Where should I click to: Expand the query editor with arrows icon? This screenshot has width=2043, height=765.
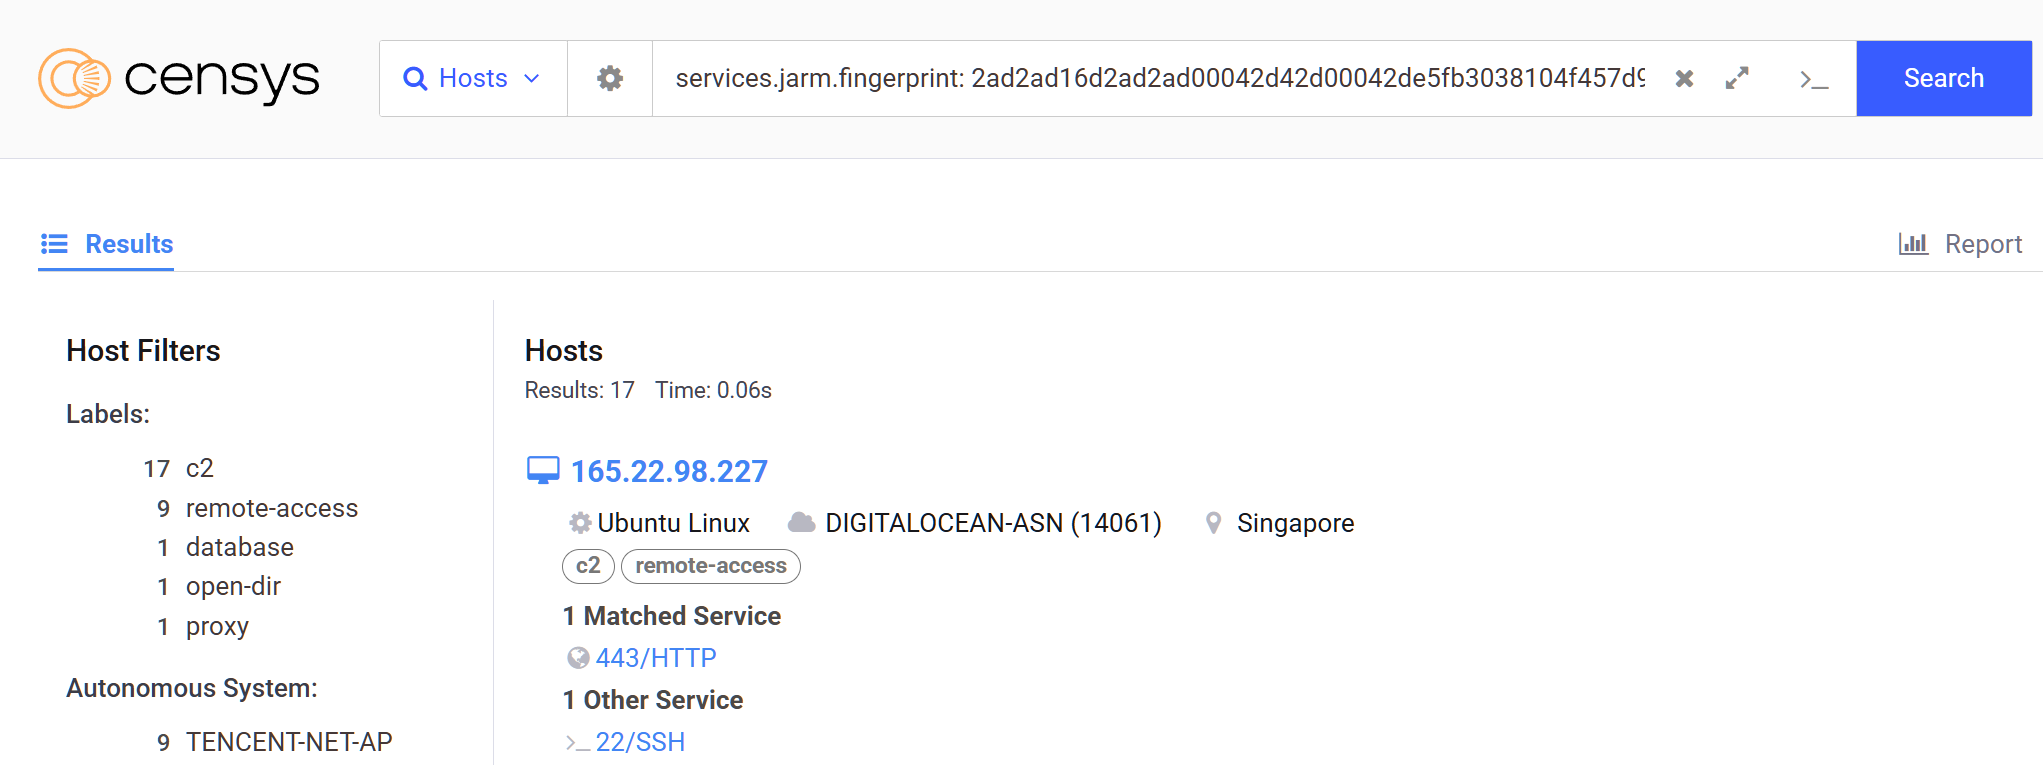point(1737,78)
